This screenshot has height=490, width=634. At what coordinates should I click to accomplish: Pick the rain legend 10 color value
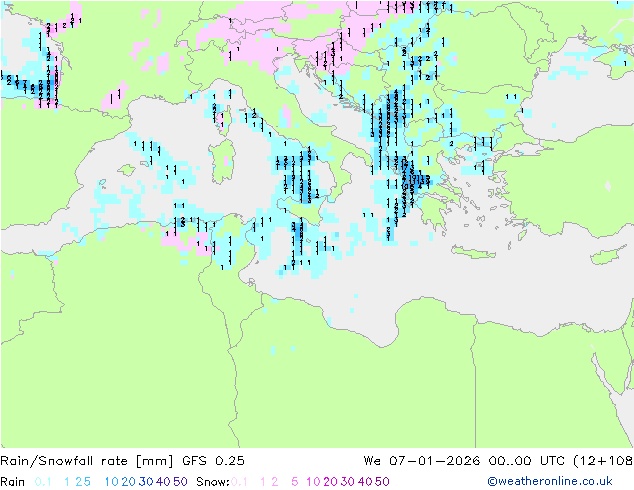coord(112,482)
